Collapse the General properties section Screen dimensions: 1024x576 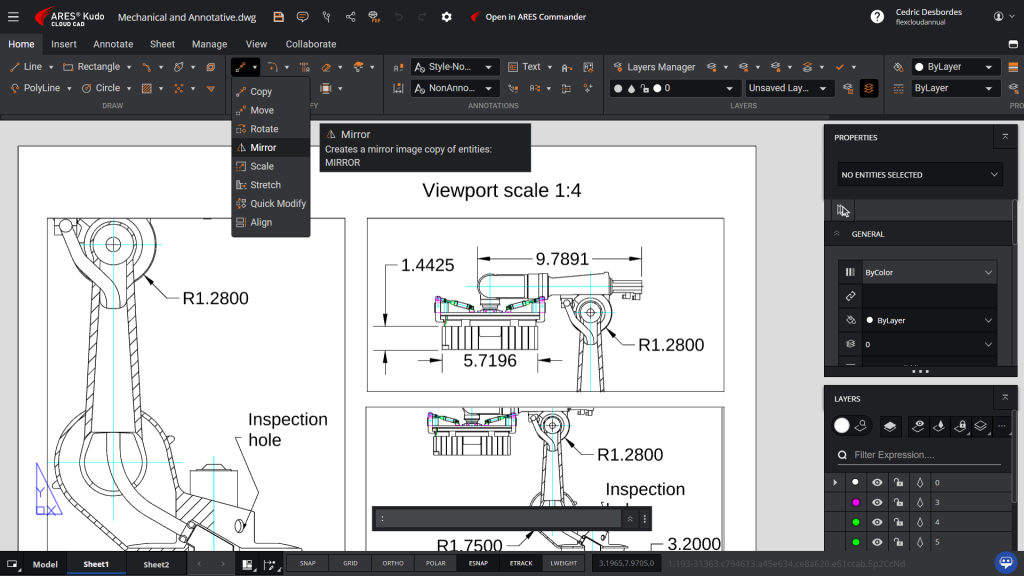pos(837,234)
